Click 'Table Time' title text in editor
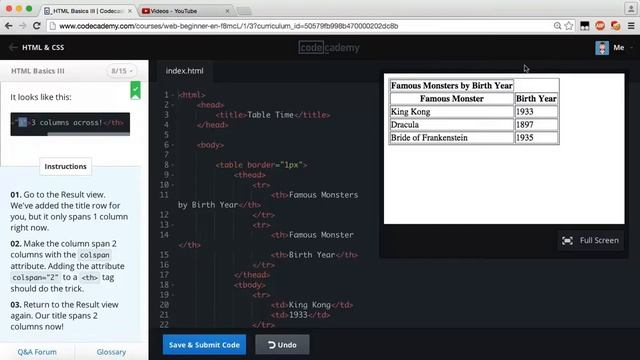Screen dimensions: 640x360 click(270, 115)
